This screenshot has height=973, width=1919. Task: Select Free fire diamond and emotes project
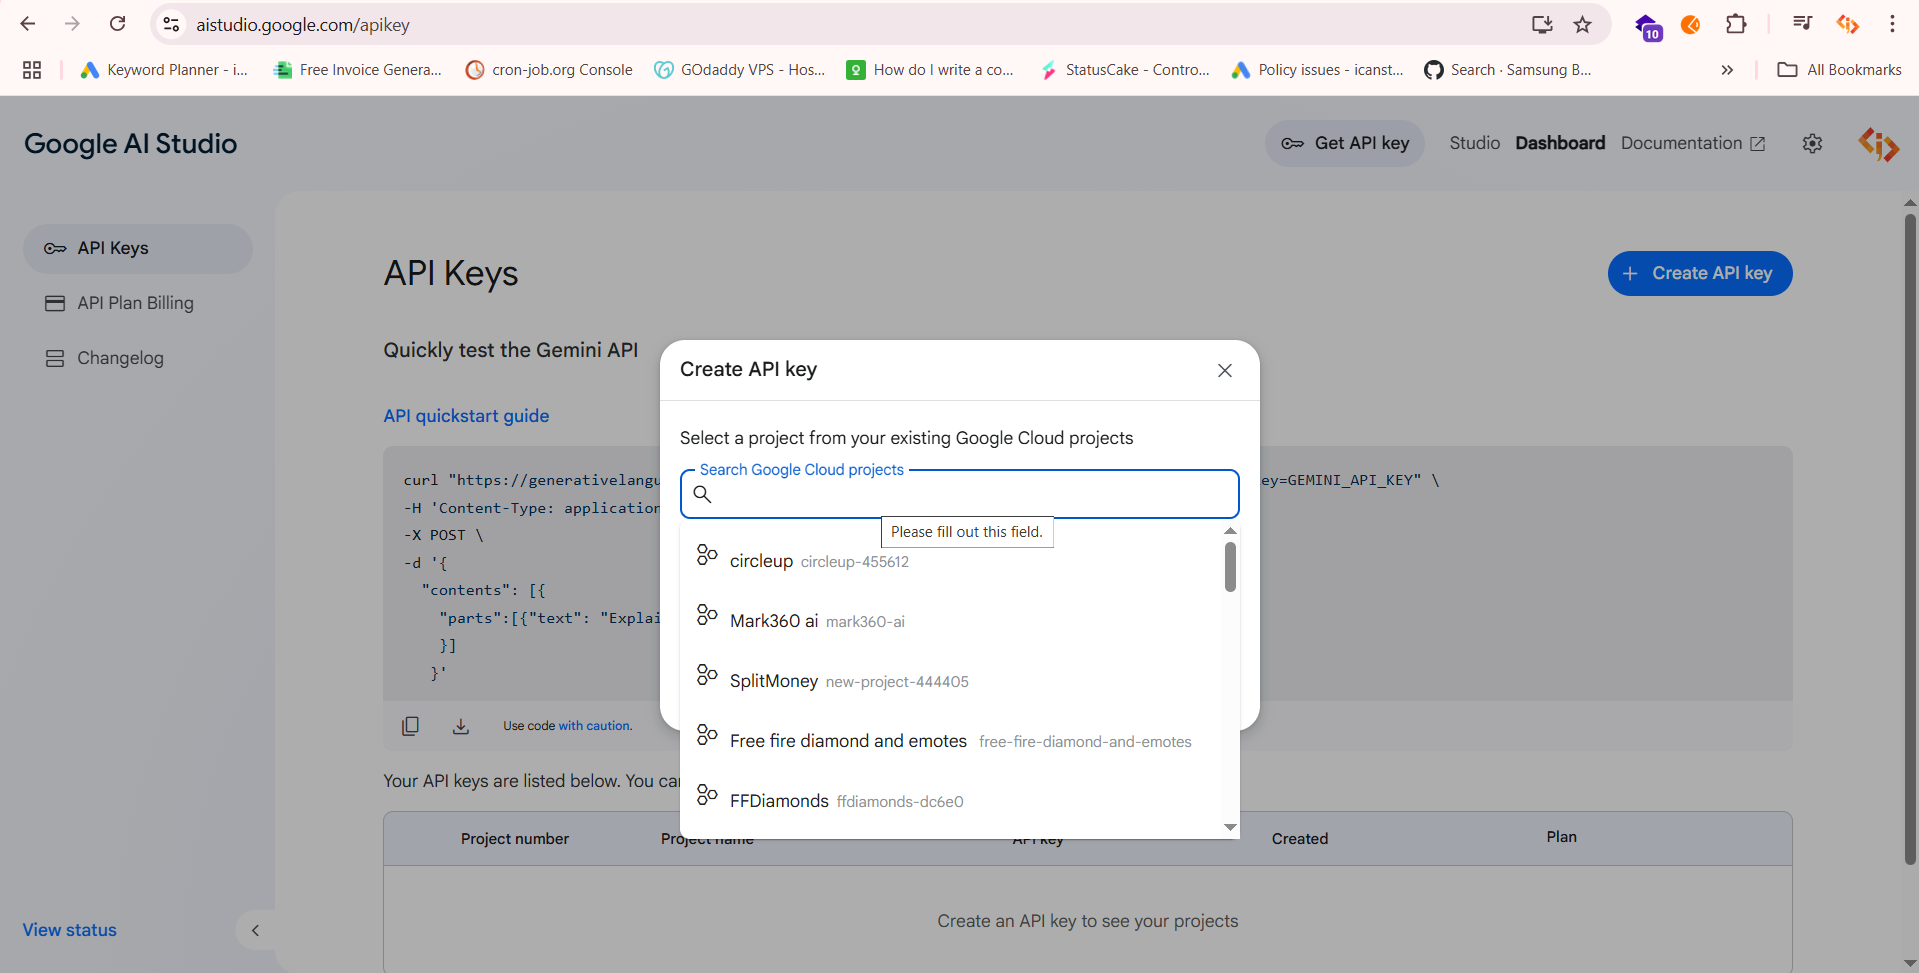coord(950,741)
